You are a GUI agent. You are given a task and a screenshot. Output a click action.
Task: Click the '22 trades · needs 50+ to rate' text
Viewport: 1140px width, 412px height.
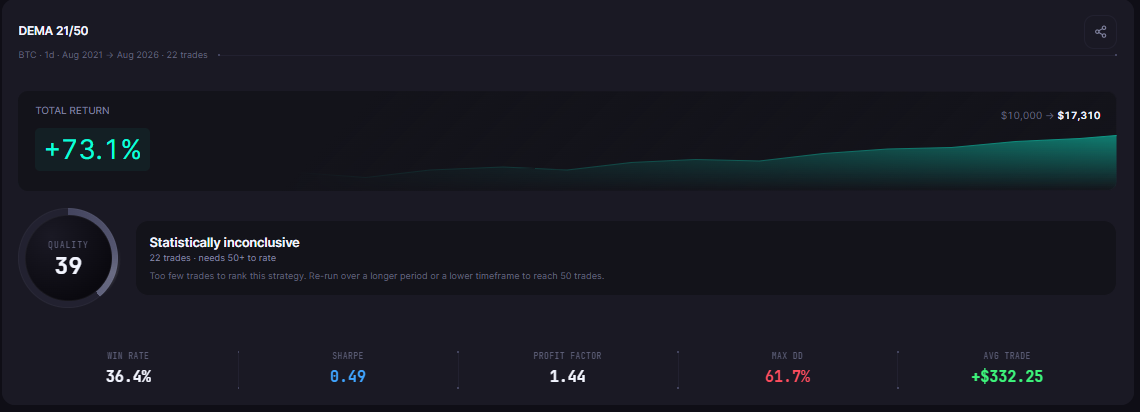point(213,258)
